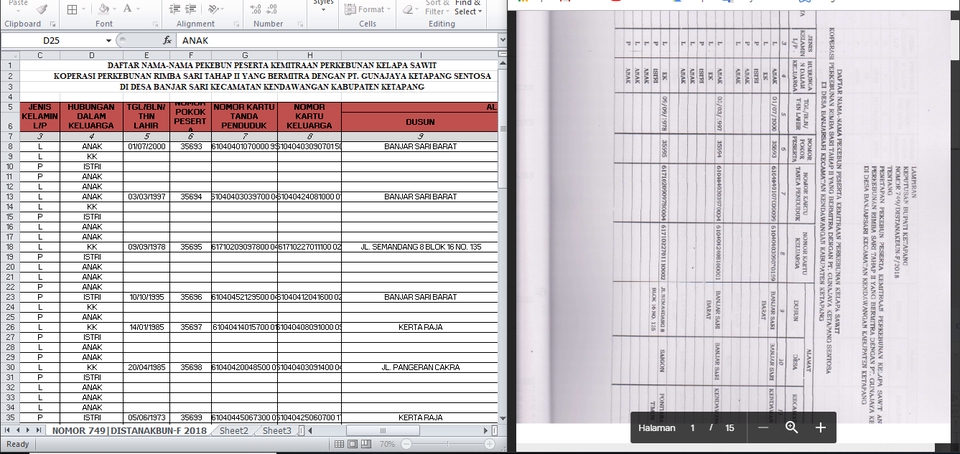This screenshot has width=960, height=454.
Task: Open the Fill Color dropdown arrow
Action: point(114,9)
